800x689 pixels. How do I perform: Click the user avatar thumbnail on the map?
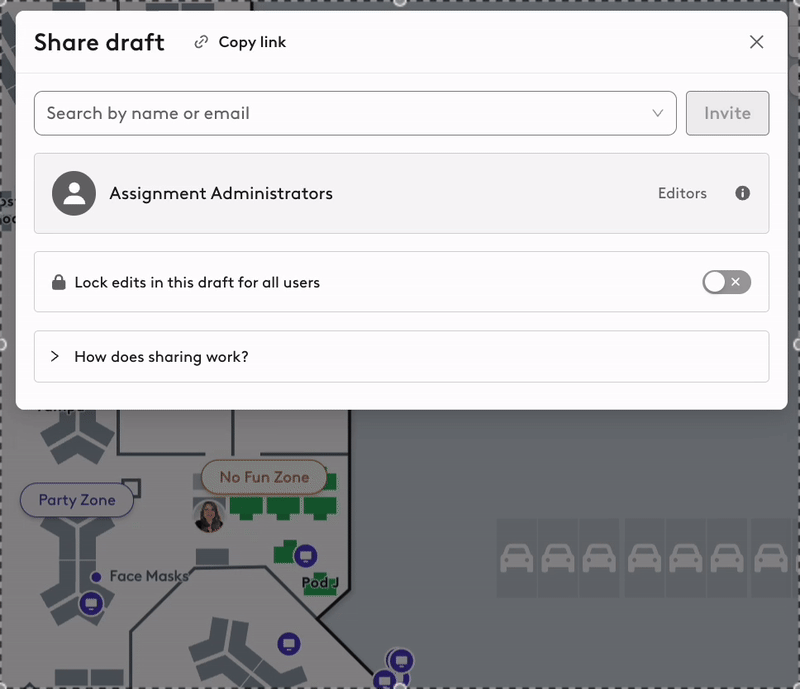[209, 518]
